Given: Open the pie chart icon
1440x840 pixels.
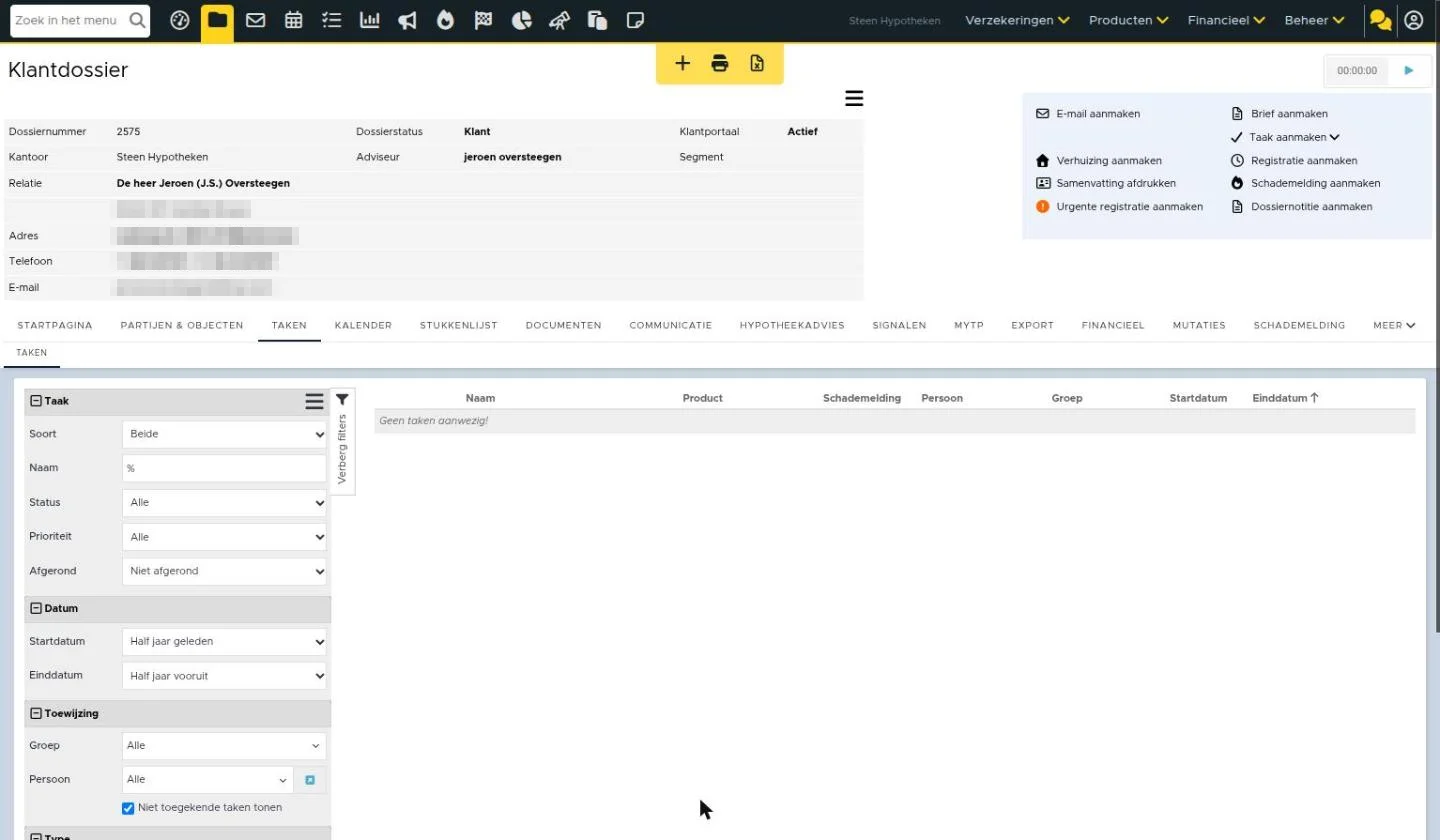Looking at the screenshot, I should (522, 20).
